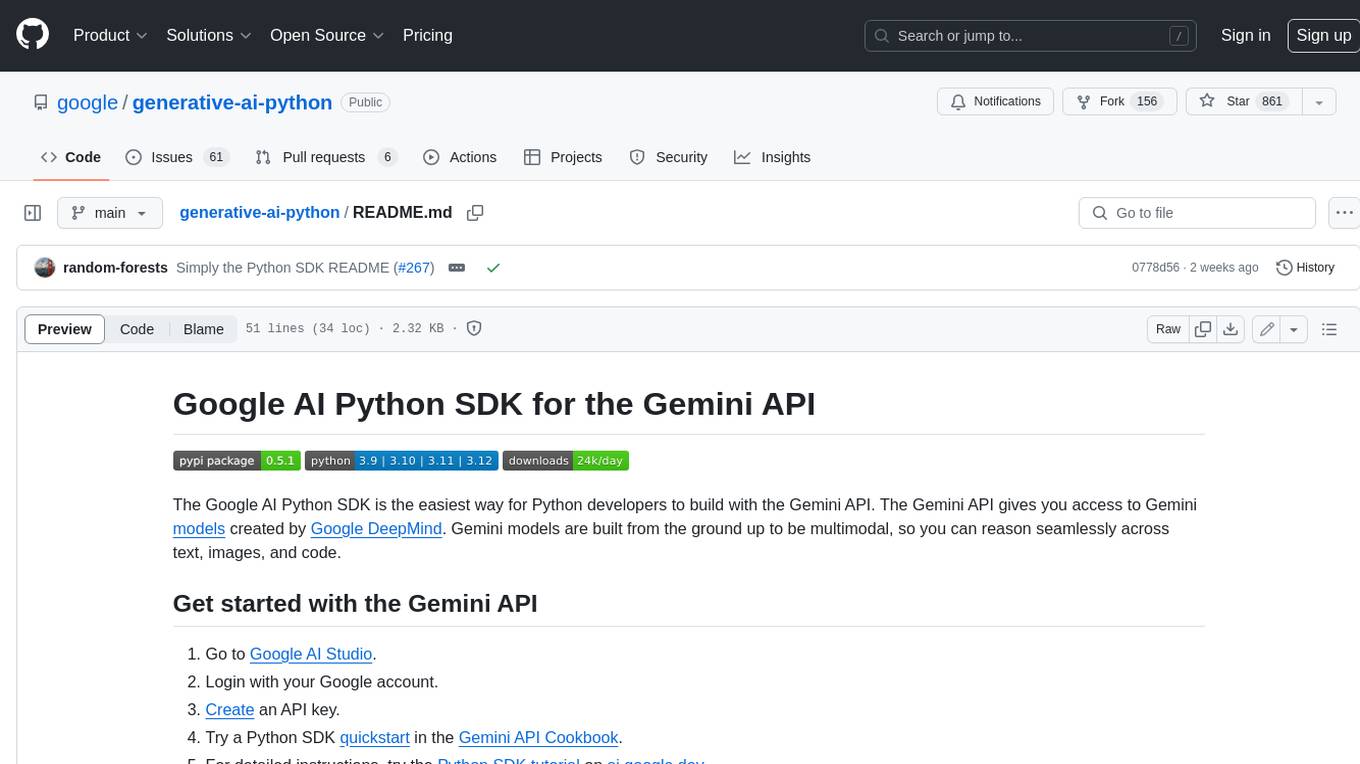Download the raw file

[x=1231, y=329]
